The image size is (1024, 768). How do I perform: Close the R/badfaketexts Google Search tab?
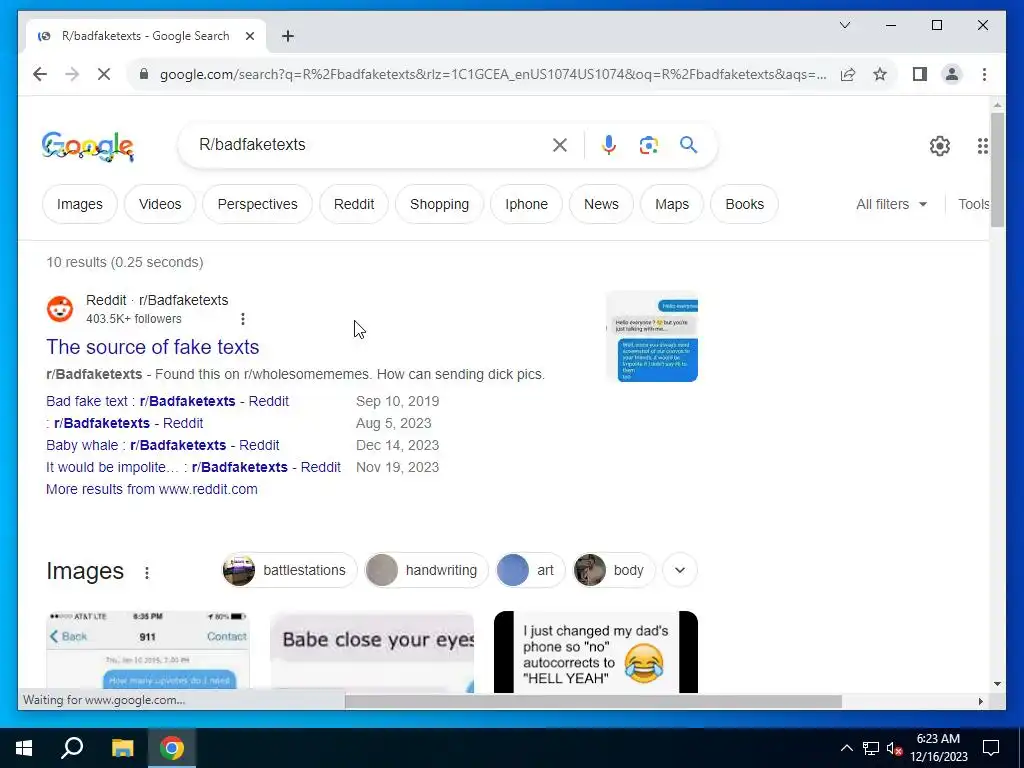pyautogui.click(x=249, y=36)
